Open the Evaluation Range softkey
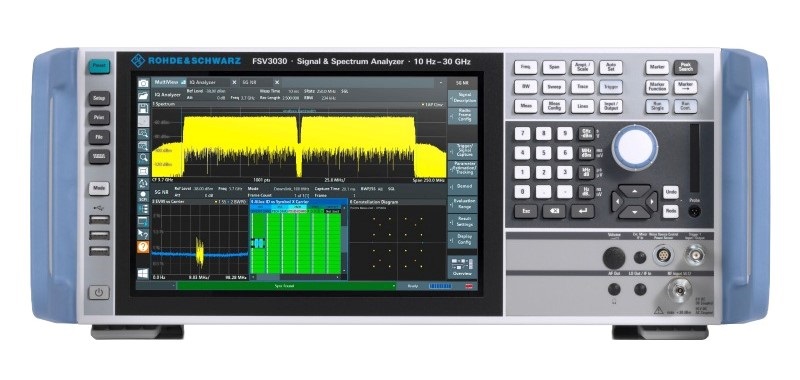800x380 pixels. click(x=462, y=205)
